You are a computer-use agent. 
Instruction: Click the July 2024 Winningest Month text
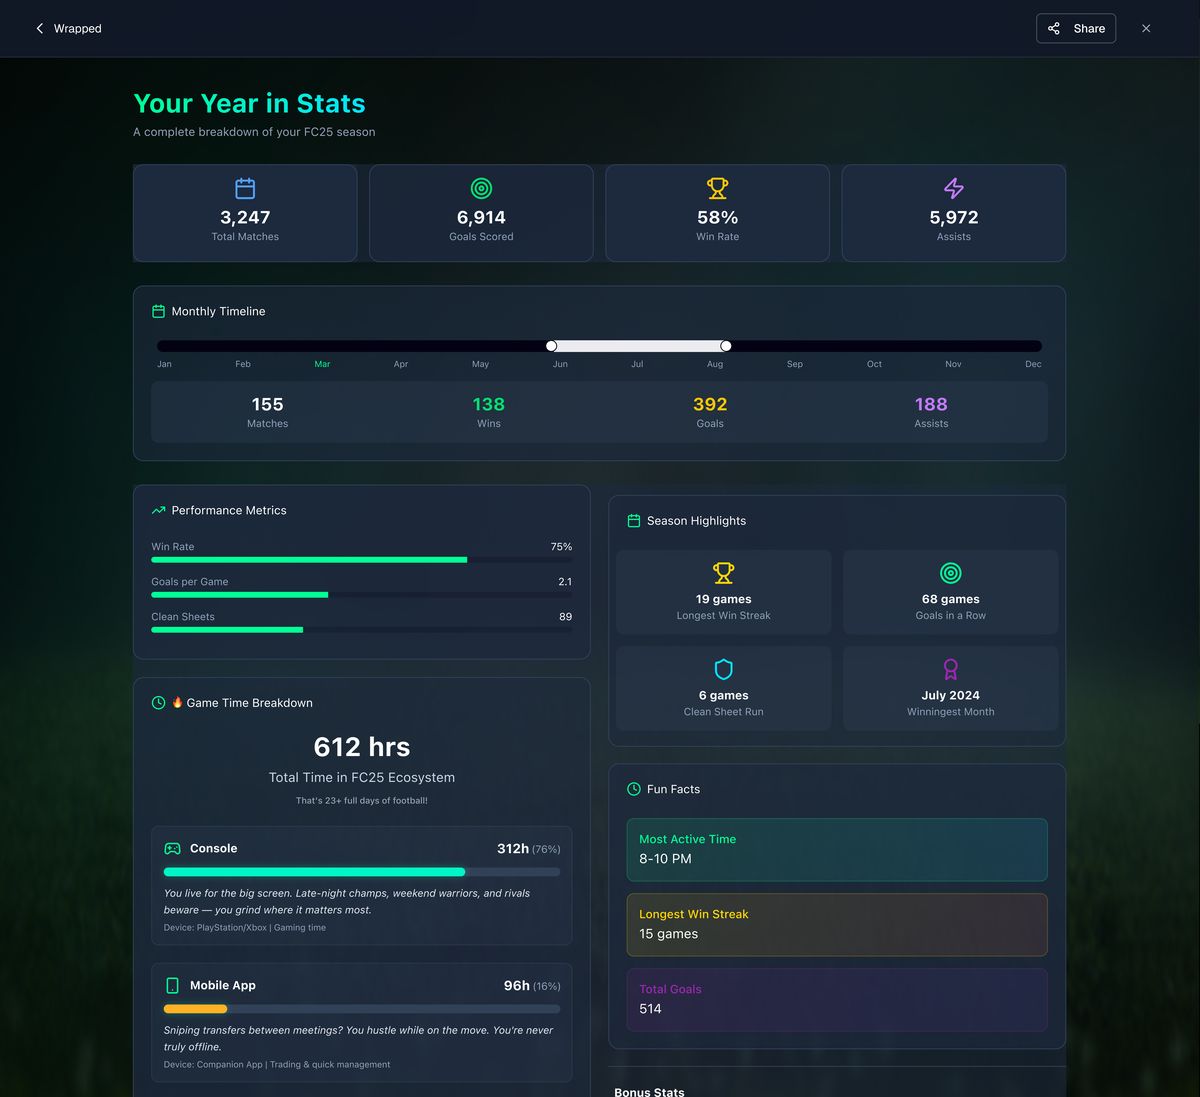[x=951, y=696]
